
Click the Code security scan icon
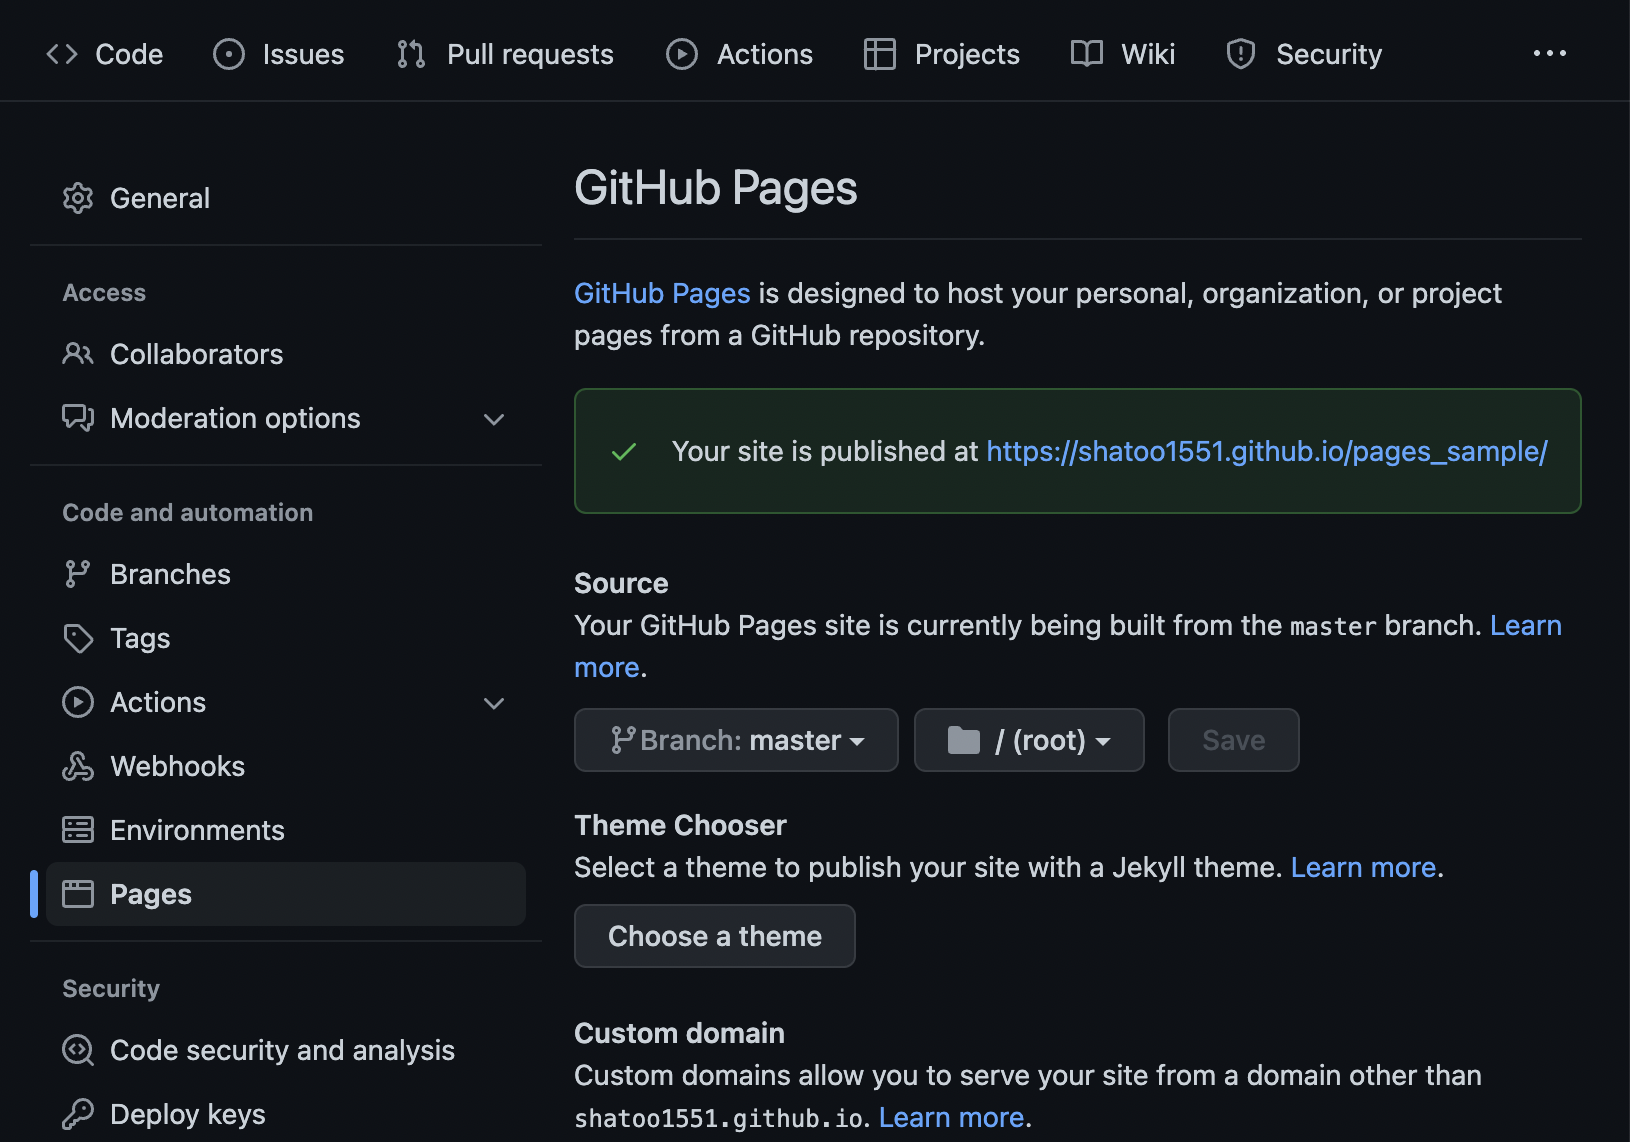point(78,1050)
